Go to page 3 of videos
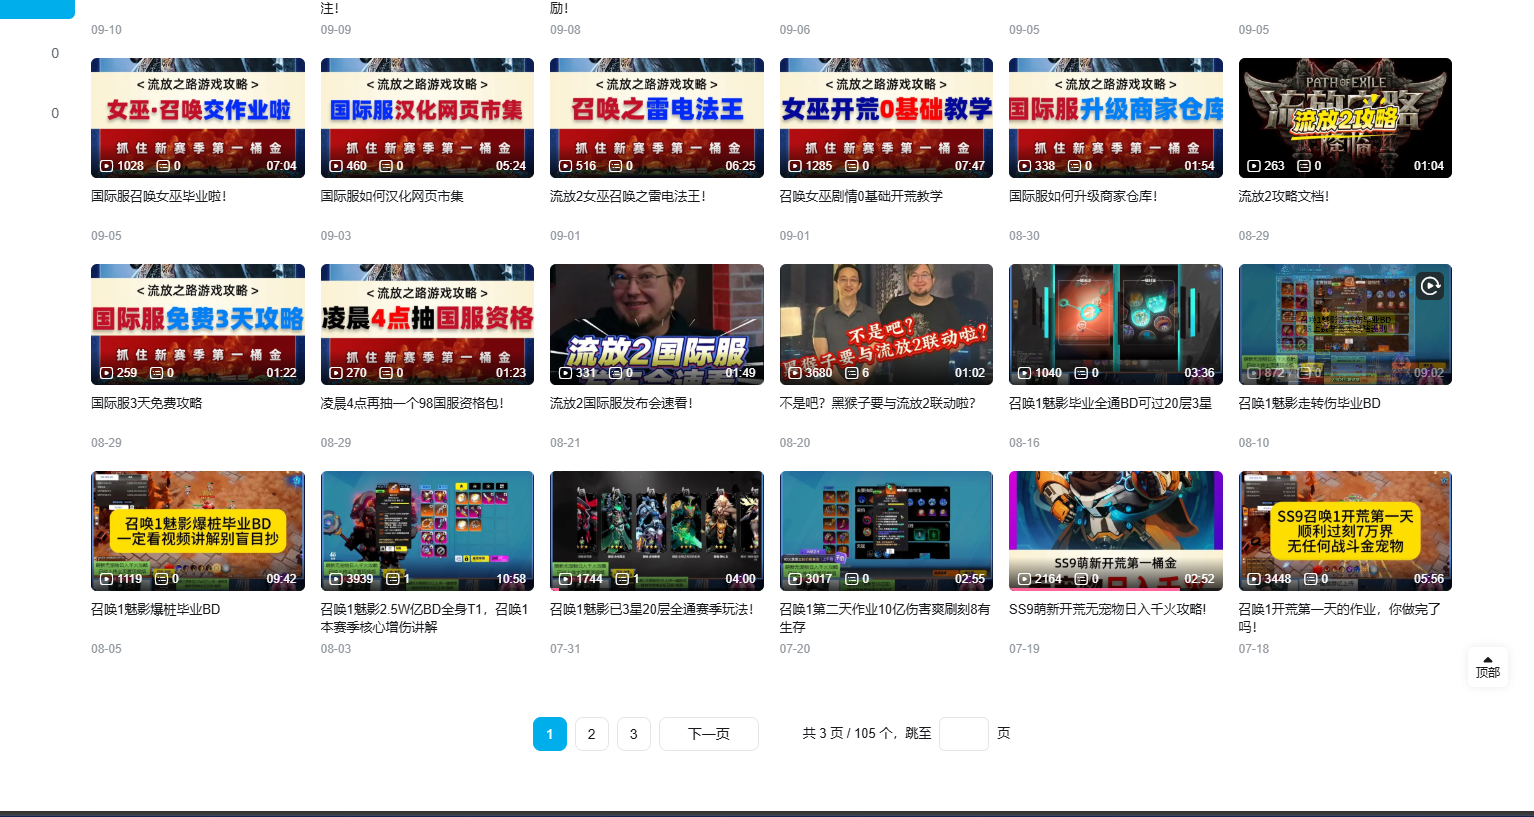Screen dimensions: 1534x817 click(634, 734)
